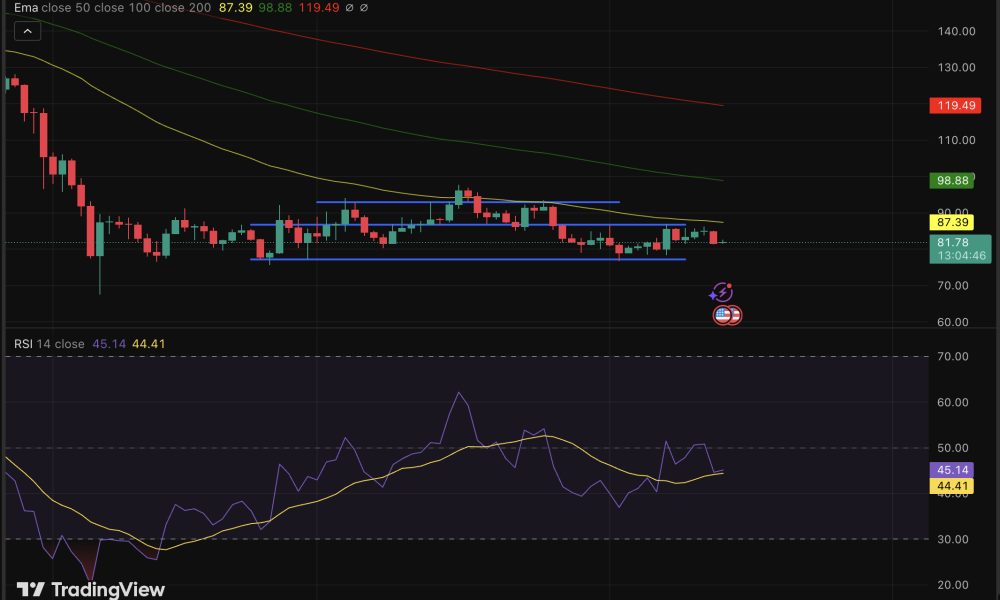Click the purple lightning latest-news icon
This screenshot has height=600, width=1000.
click(x=721, y=293)
